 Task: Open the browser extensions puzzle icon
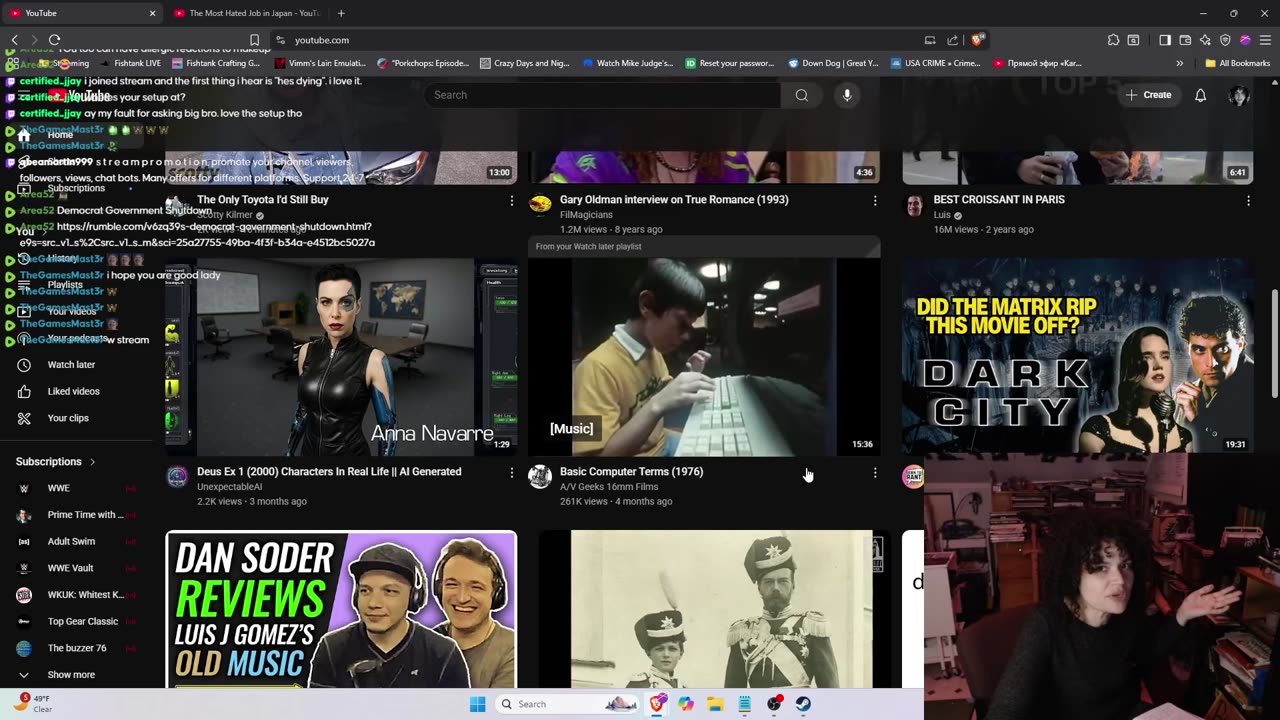click(1113, 40)
